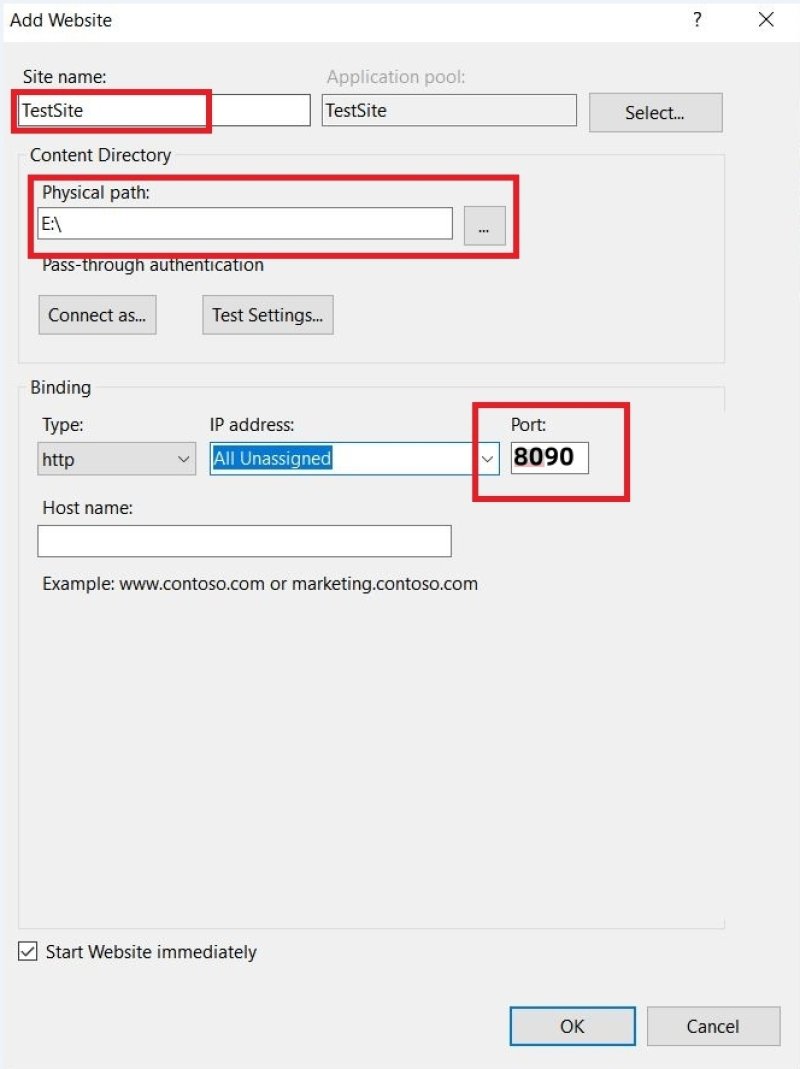Click the Host name label

87,508
